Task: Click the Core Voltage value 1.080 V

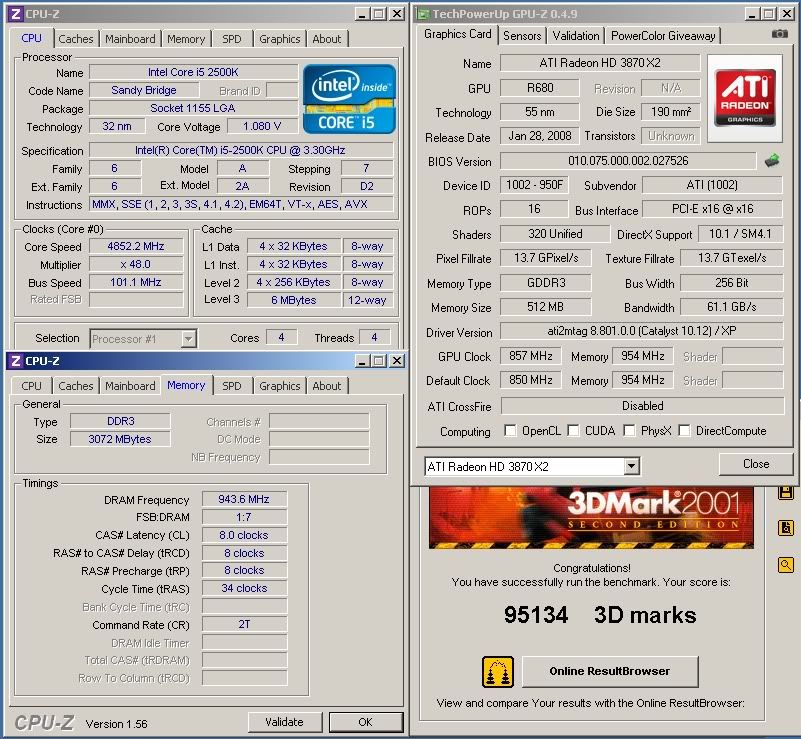Action: (x=262, y=126)
